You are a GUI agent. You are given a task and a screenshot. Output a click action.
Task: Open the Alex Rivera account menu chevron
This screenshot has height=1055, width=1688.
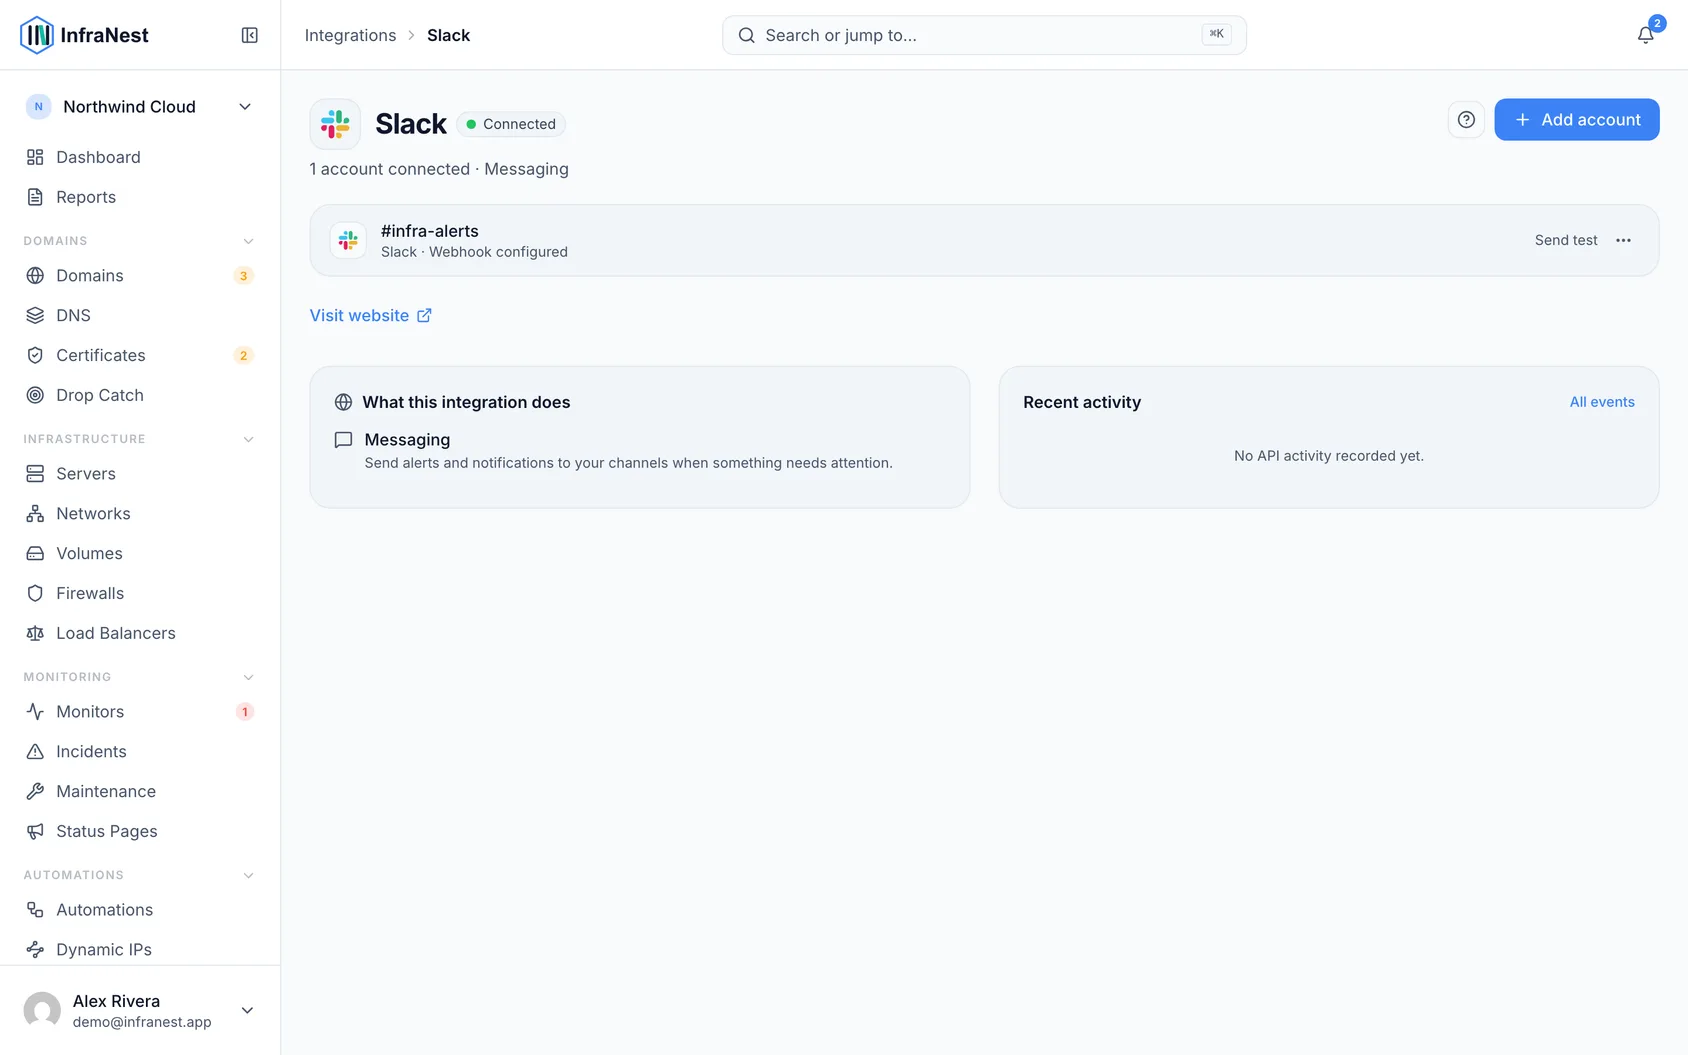tap(247, 1010)
